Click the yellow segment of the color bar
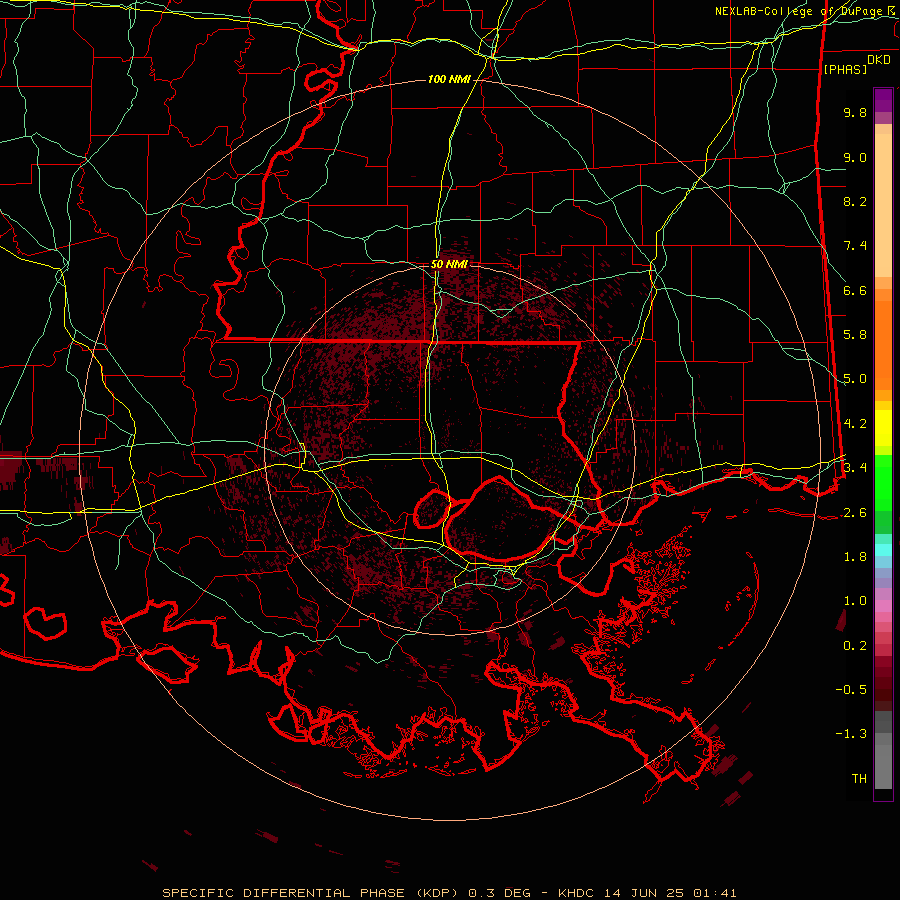900x900 pixels. 883,428
